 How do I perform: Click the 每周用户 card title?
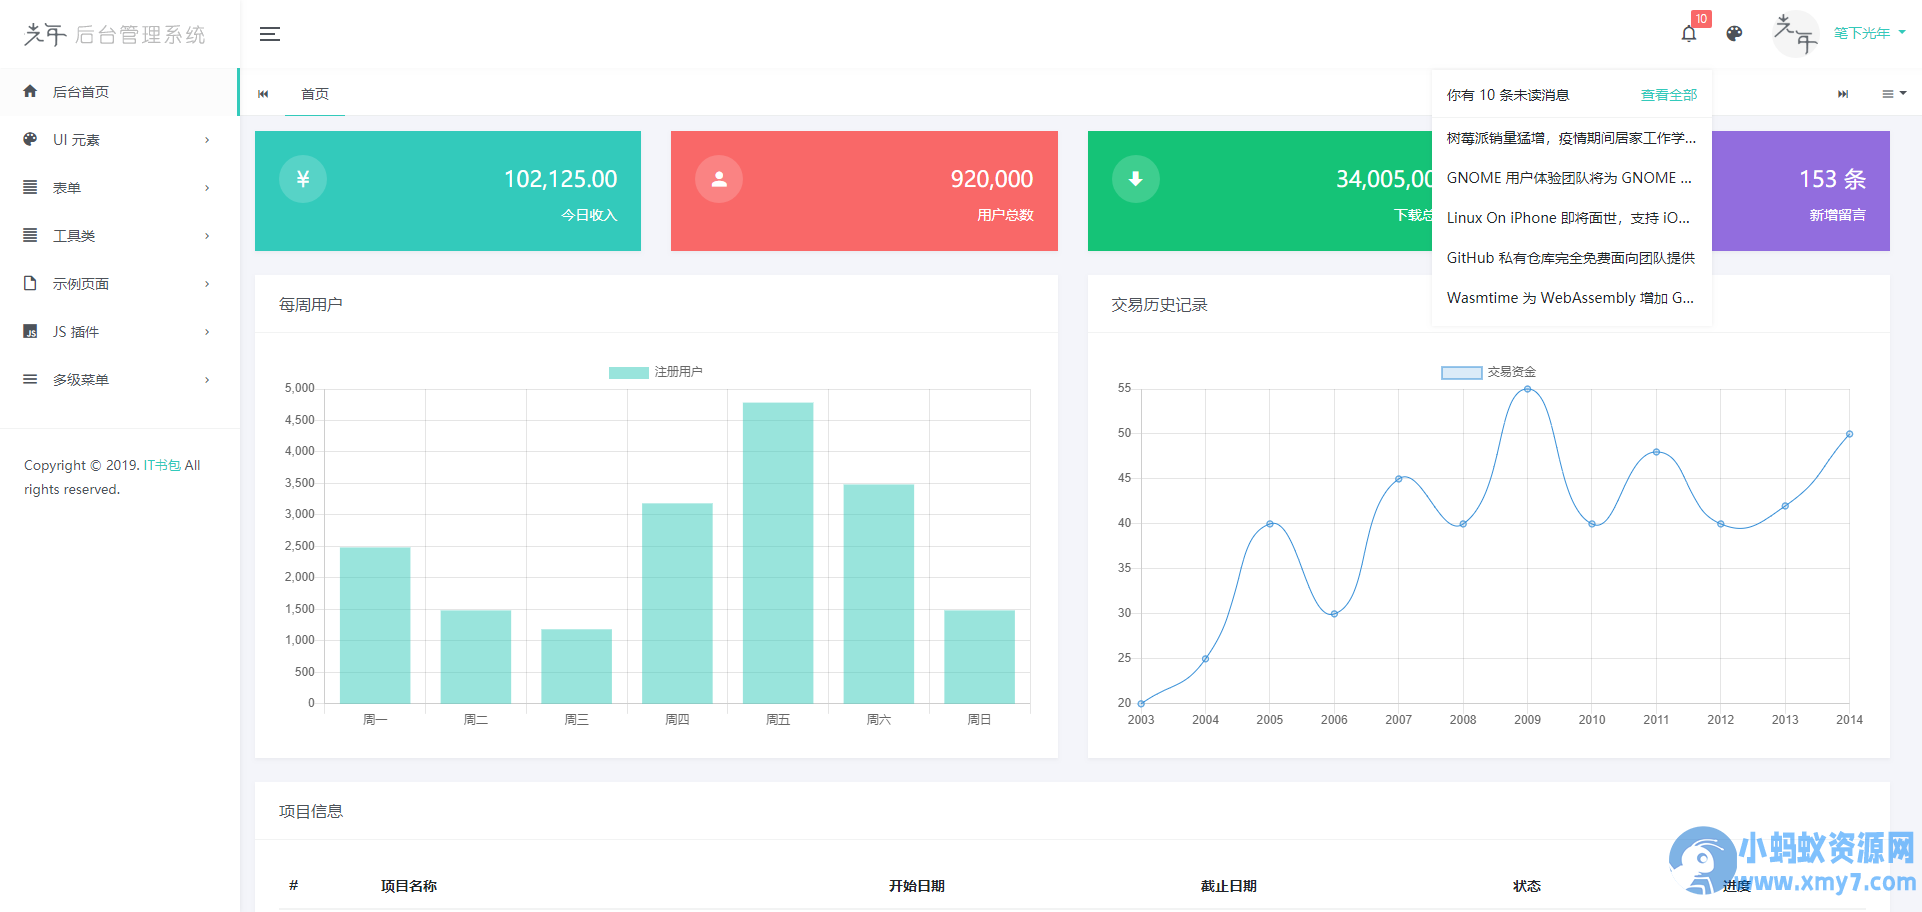(311, 304)
